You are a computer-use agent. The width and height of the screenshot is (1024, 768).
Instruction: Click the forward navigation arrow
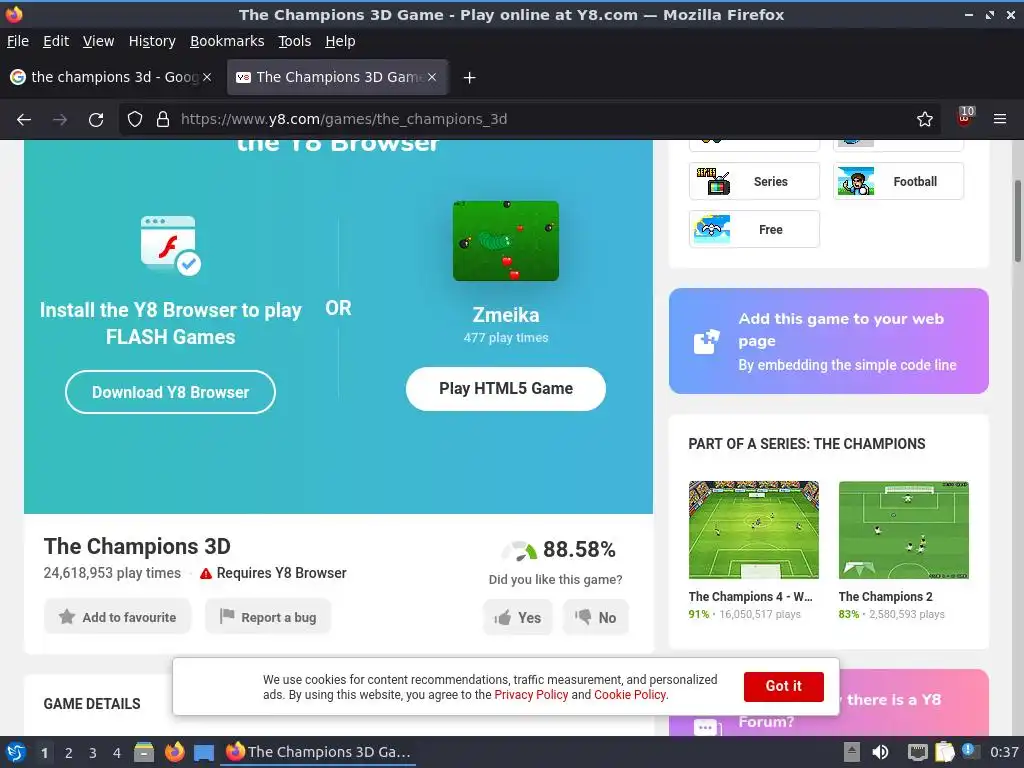[x=60, y=120]
